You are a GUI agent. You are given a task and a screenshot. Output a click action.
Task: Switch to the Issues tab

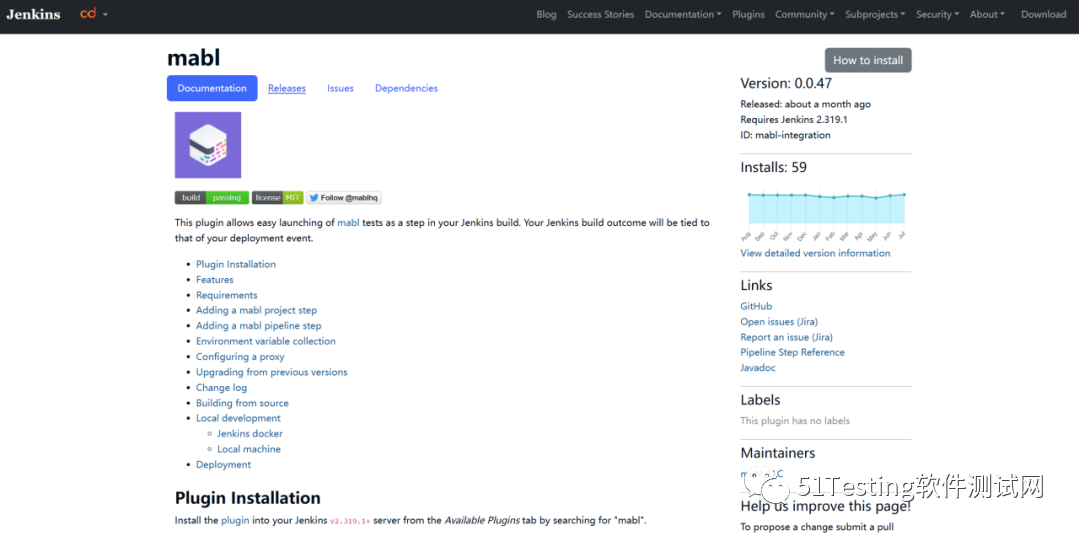click(x=341, y=88)
